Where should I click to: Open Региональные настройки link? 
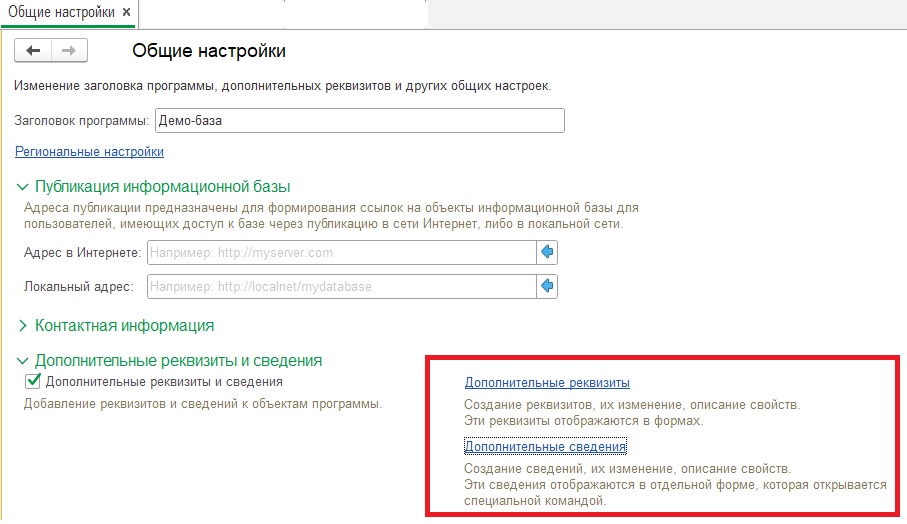pyautogui.click(x=89, y=152)
